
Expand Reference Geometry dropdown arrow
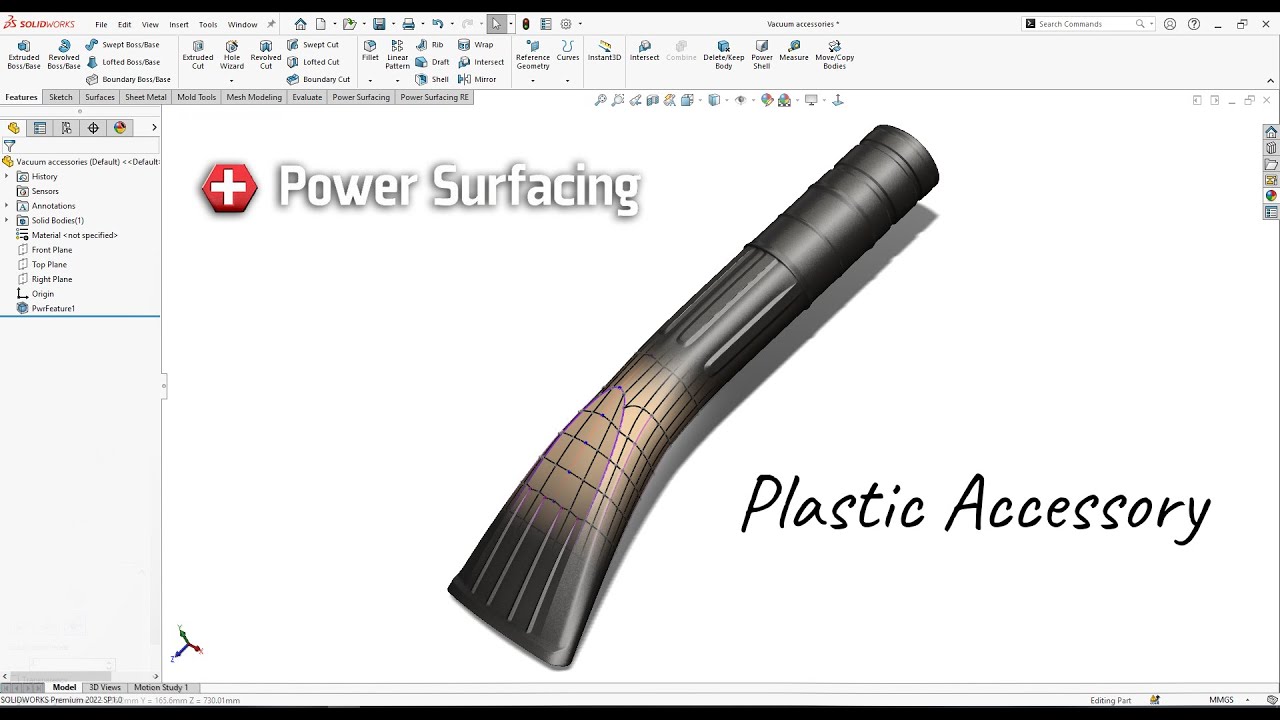[533, 80]
